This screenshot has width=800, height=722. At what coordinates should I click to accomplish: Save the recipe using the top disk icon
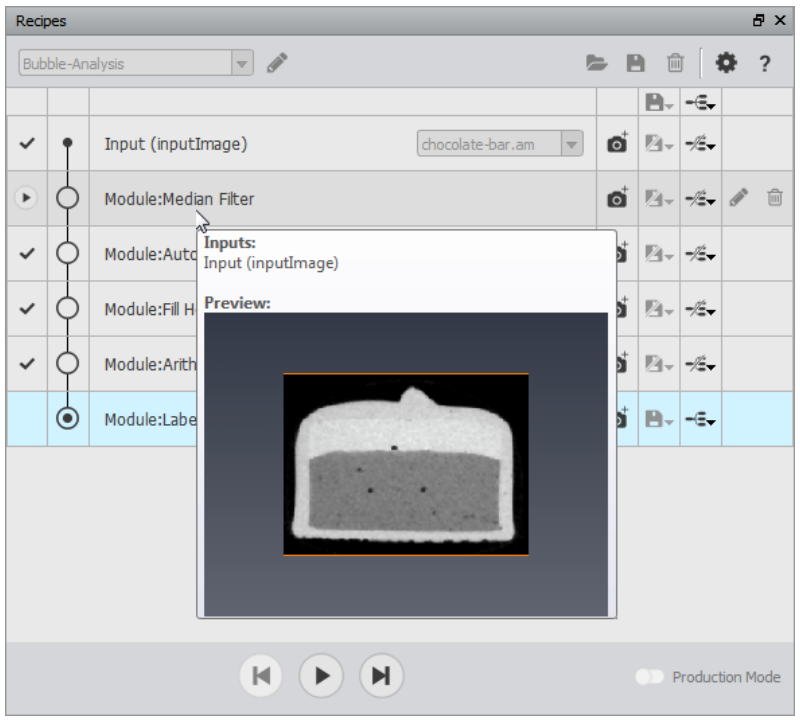coord(635,63)
